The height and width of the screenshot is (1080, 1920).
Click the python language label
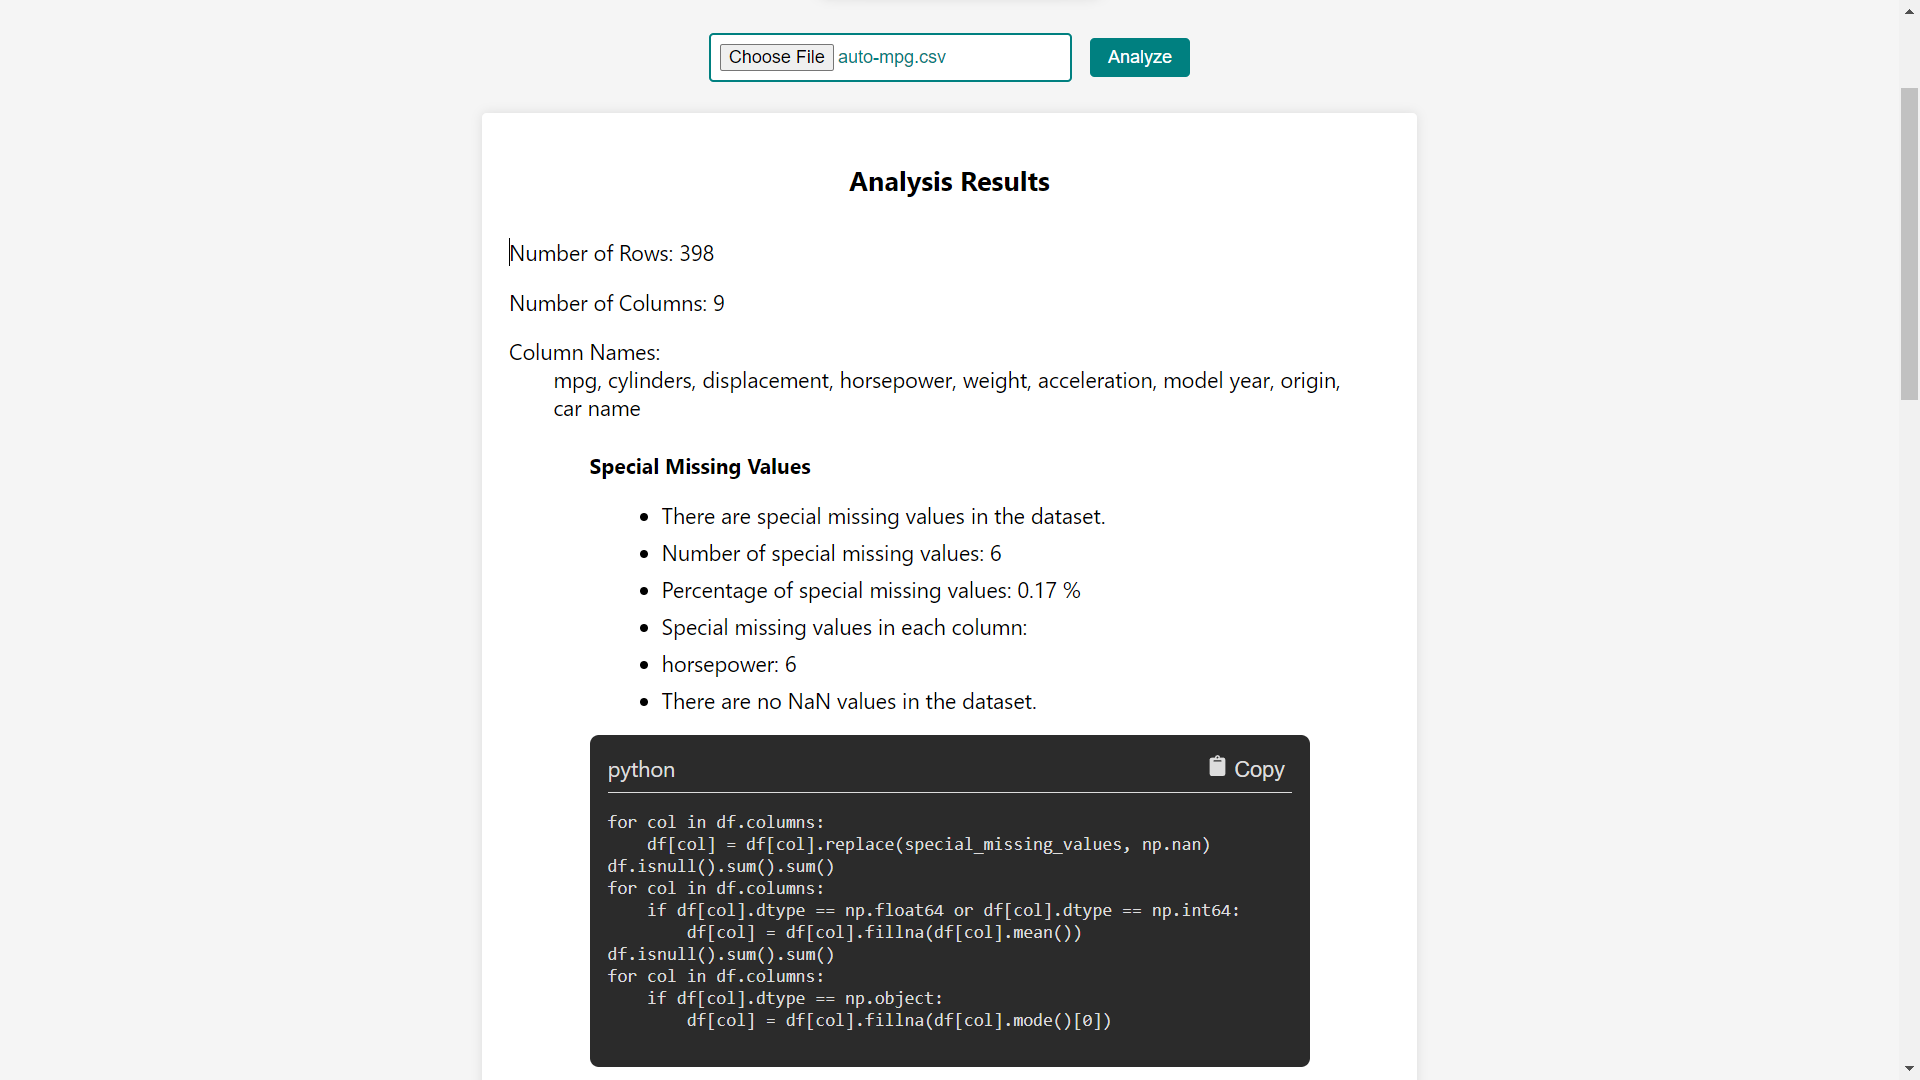640,769
